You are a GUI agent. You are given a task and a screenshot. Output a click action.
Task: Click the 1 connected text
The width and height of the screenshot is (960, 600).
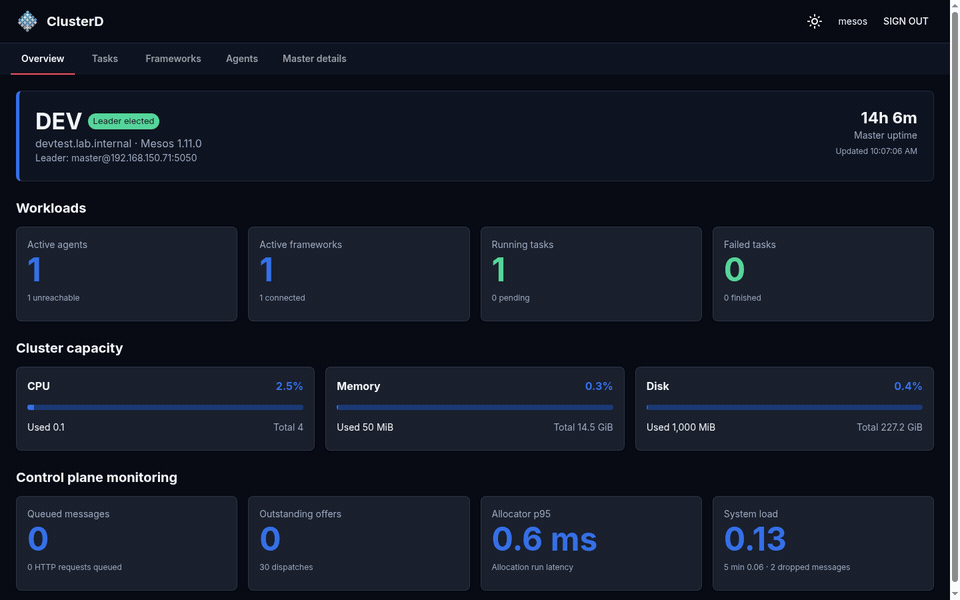pos(282,298)
